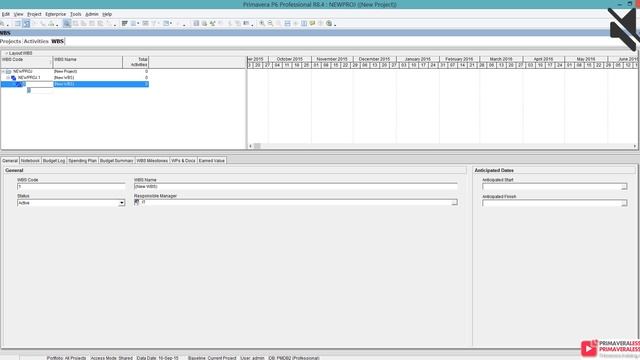Sort by the WBS Name column header
The width and height of the screenshot is (640, 360).
(x=87, y=62)
